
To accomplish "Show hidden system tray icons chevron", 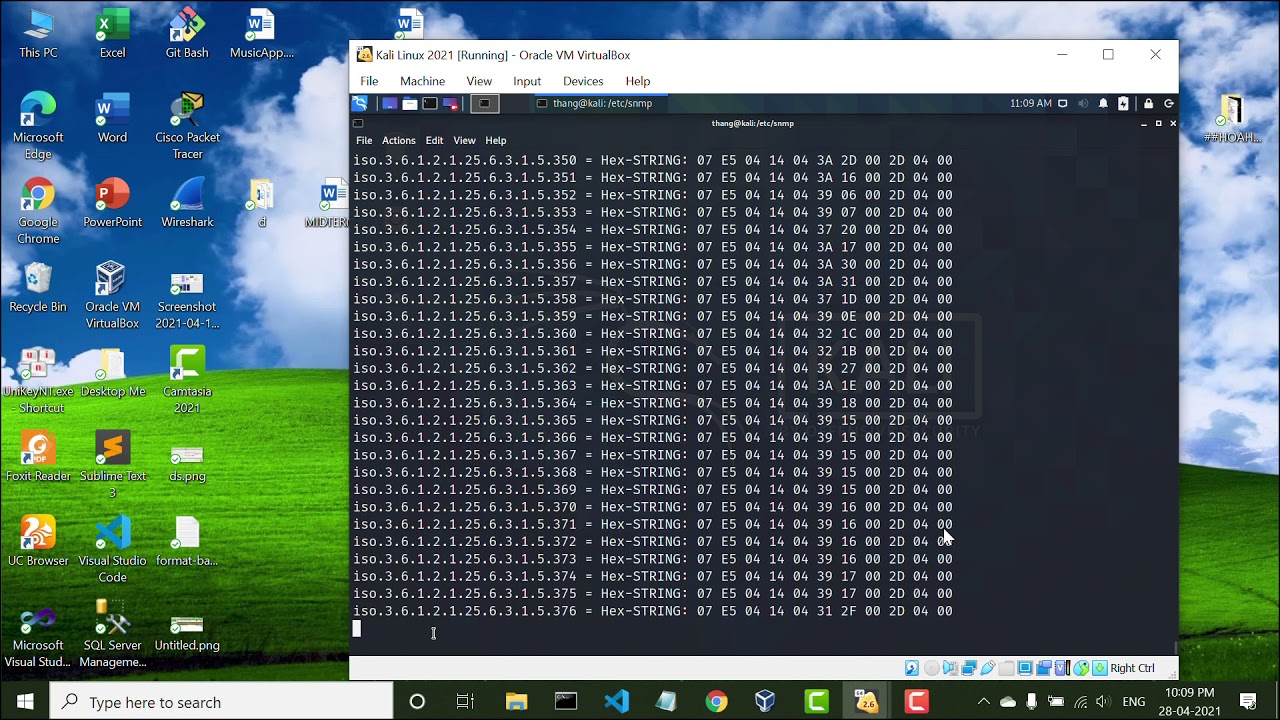I will [983, 702].
